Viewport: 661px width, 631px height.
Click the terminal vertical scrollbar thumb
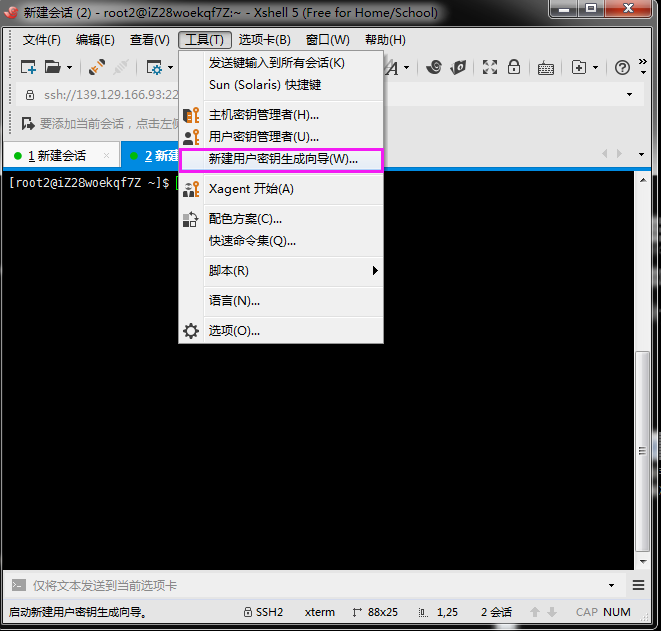point(643,451)
